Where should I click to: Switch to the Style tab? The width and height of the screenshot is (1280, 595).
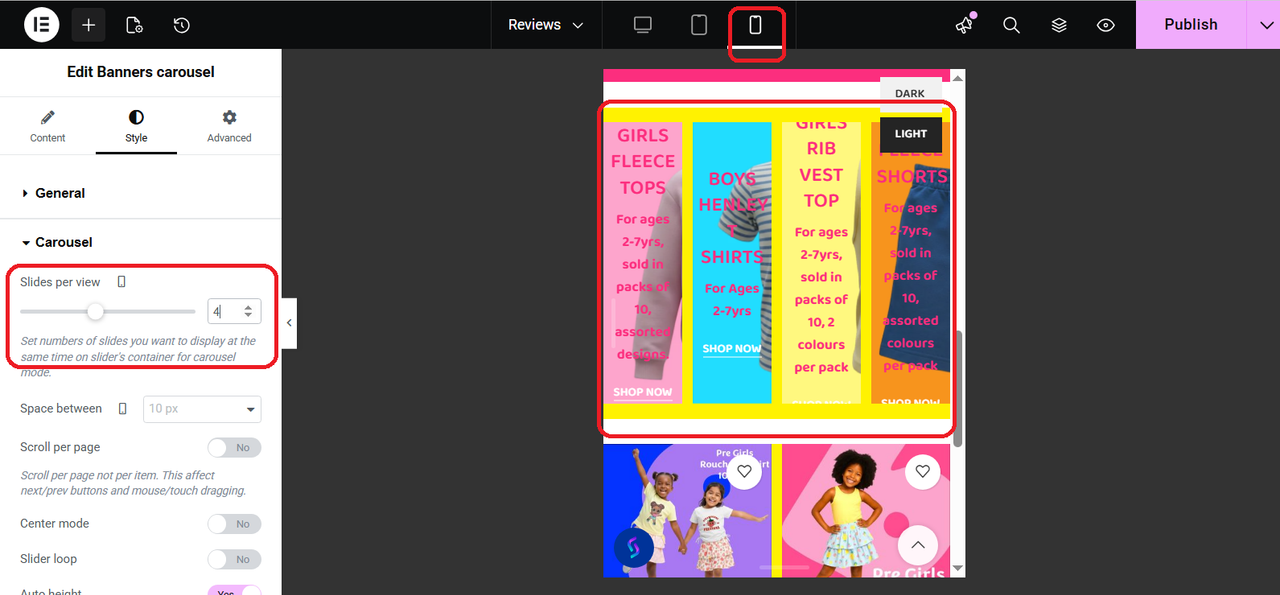tap(136, 126)
